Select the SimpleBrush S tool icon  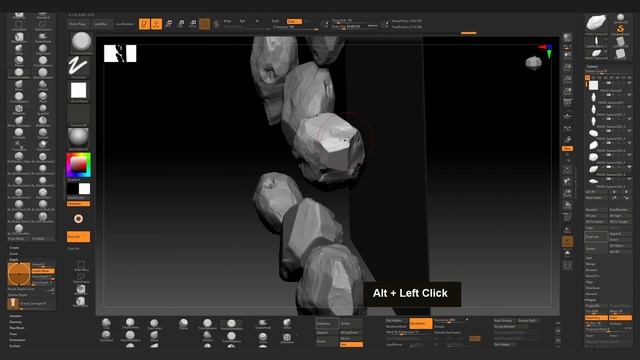[620, 29]
